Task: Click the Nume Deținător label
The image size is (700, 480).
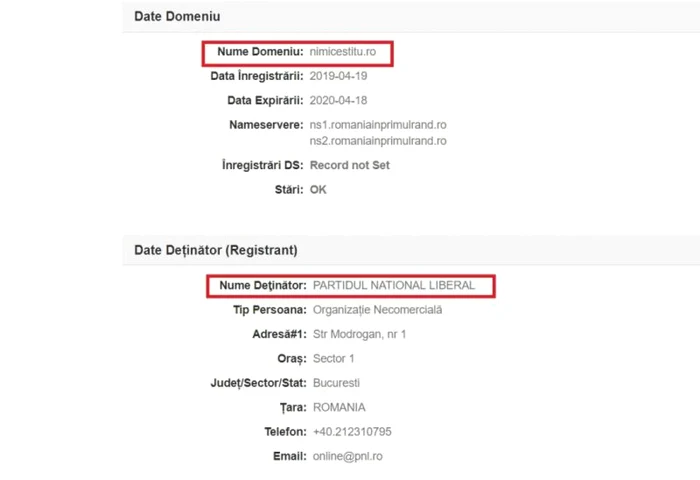Action: [x=263, y=286]
